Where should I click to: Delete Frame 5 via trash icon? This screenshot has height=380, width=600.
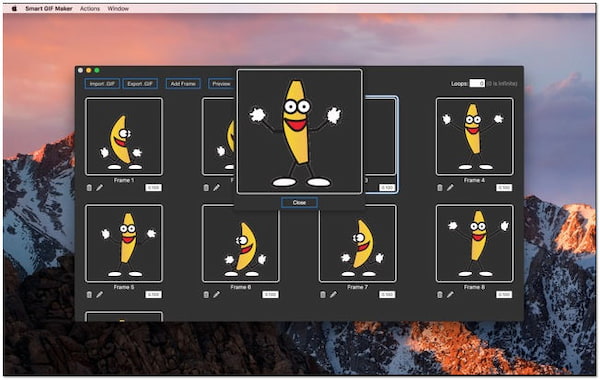(89, 294)
